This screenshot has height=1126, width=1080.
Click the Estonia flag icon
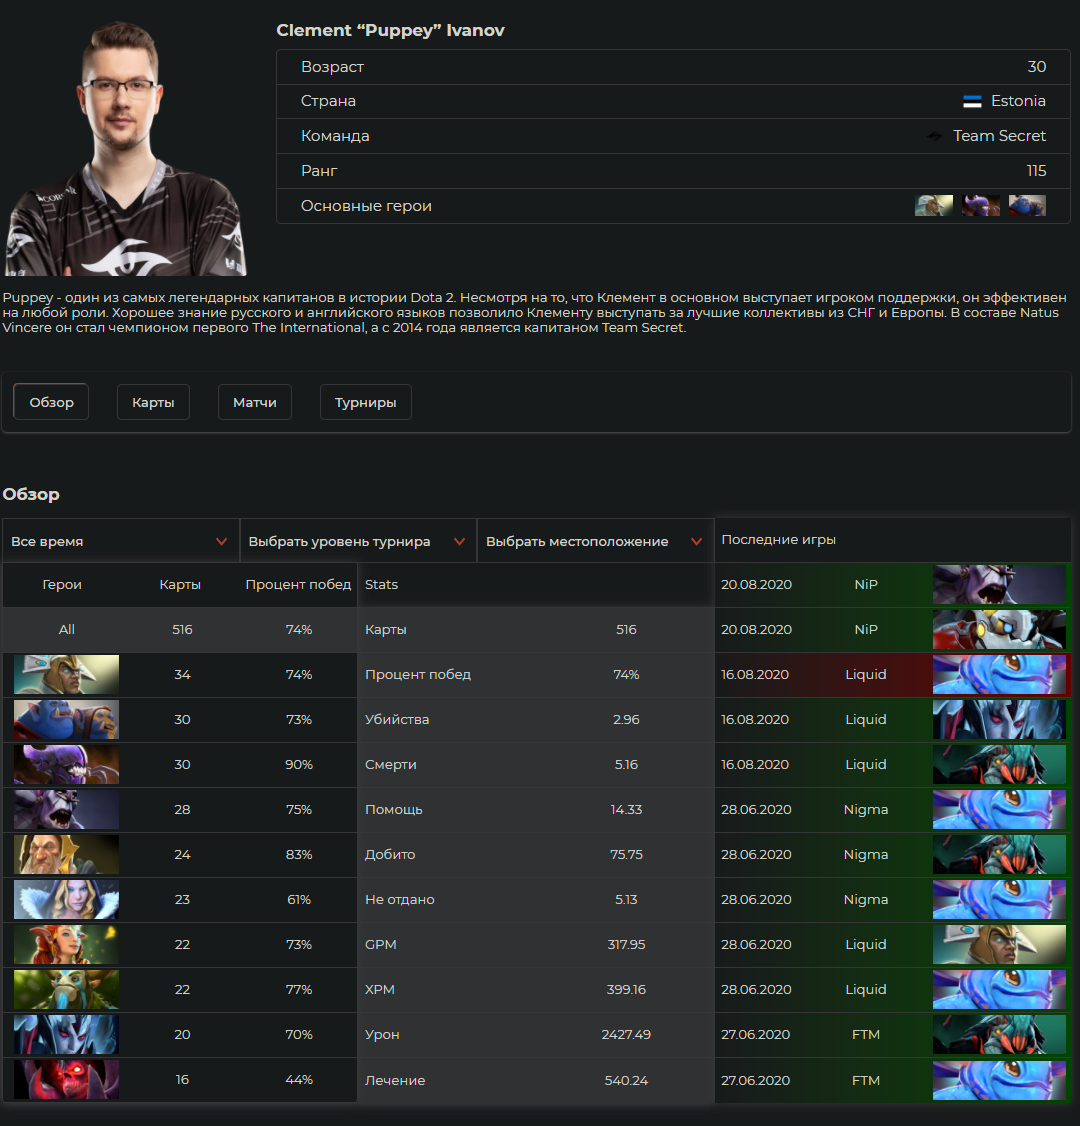click(x=972, y=101)
